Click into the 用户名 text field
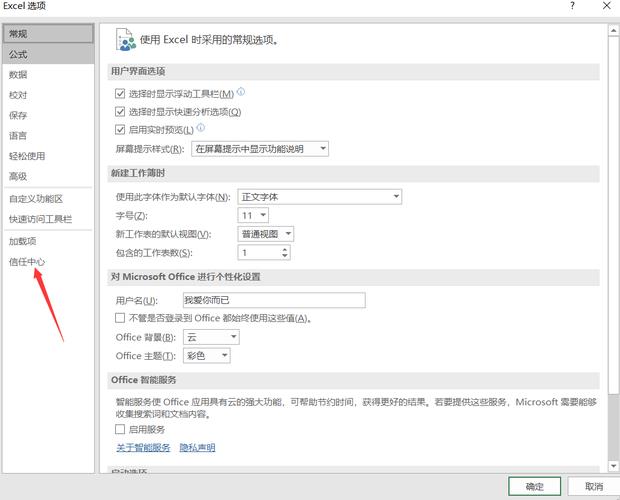 click(x=273, y=300)
